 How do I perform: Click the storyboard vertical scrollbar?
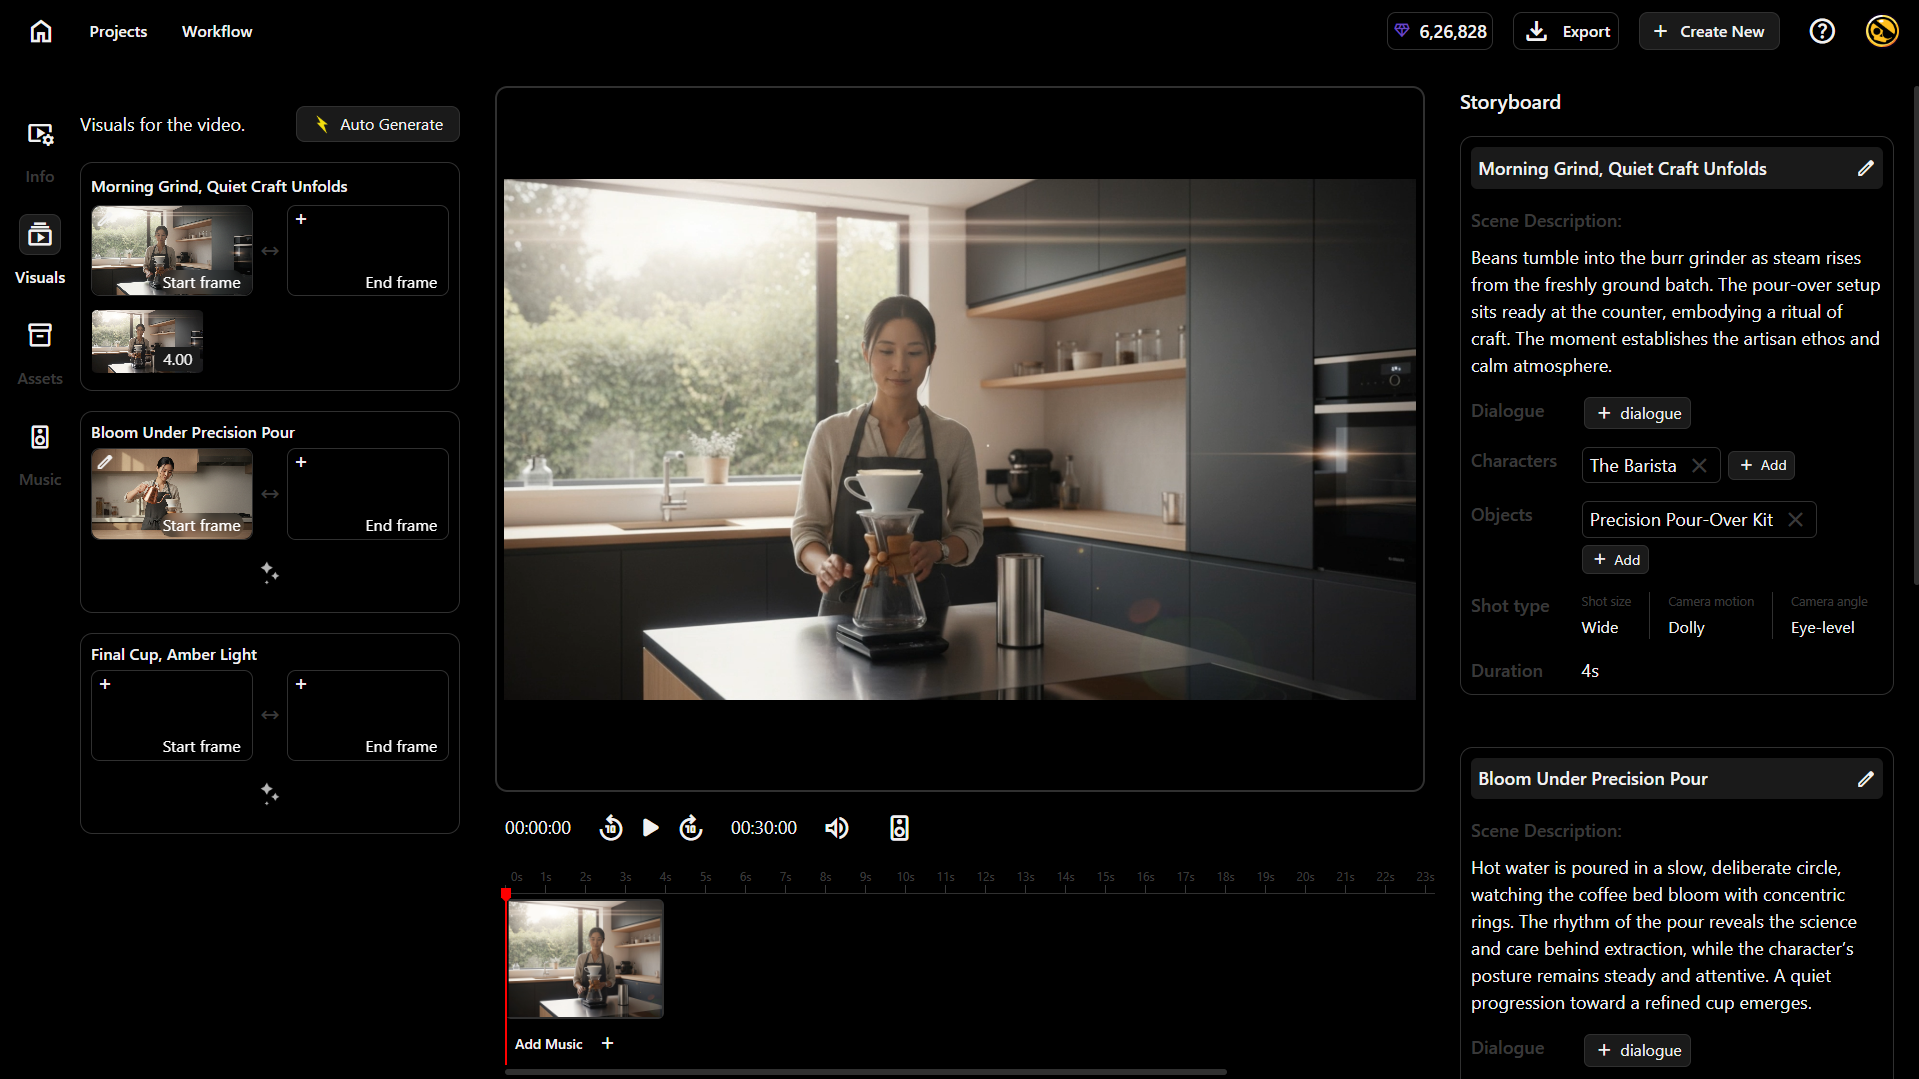(x=1915, y=335)
